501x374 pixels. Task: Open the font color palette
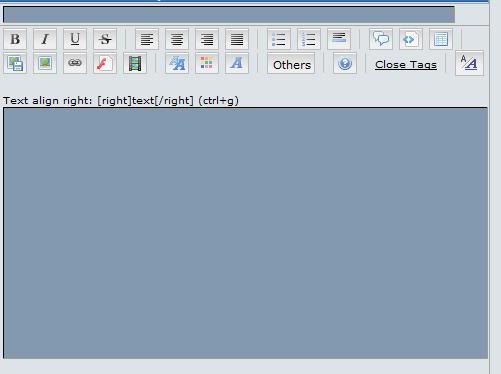tap(207, 63)
